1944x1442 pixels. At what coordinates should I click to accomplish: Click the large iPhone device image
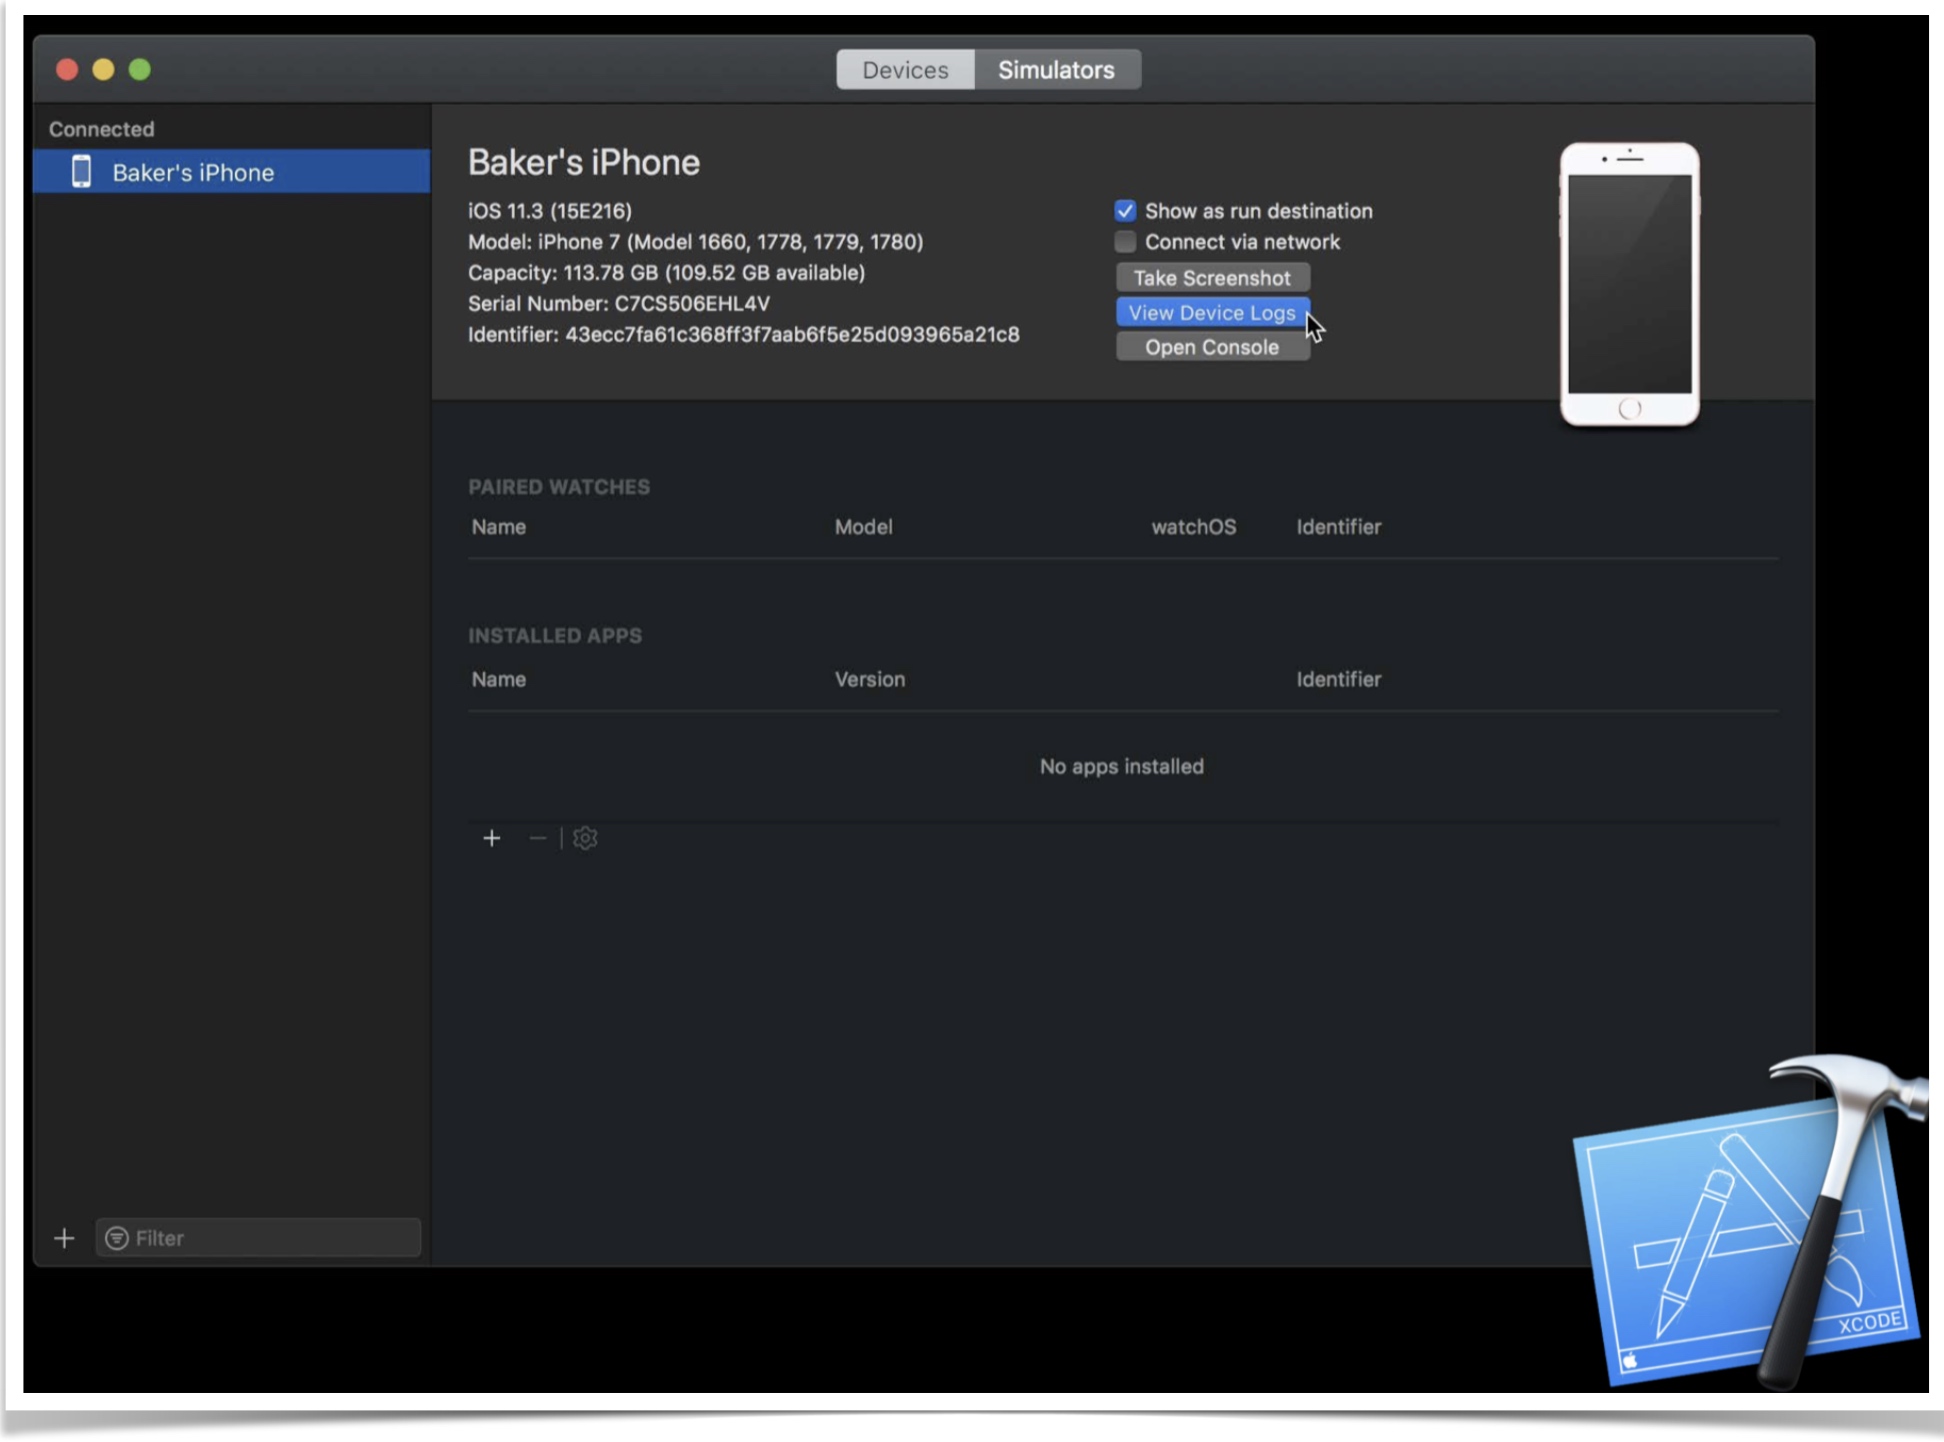[1629, 284]
